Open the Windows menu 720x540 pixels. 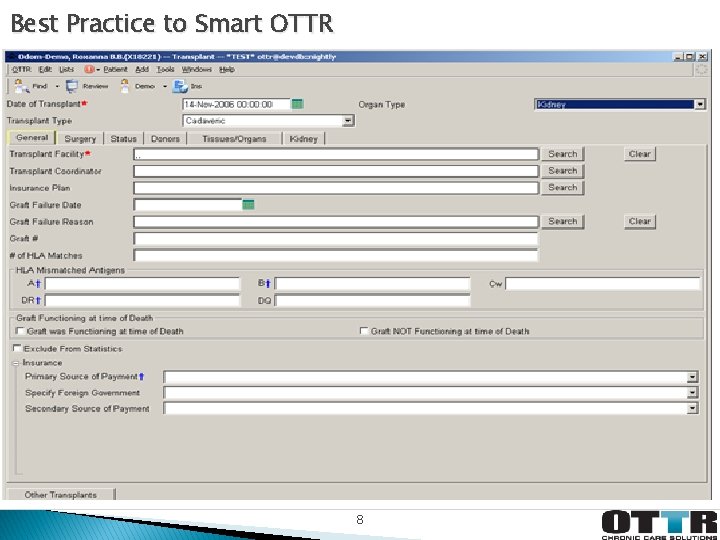[x=197, y=69]
